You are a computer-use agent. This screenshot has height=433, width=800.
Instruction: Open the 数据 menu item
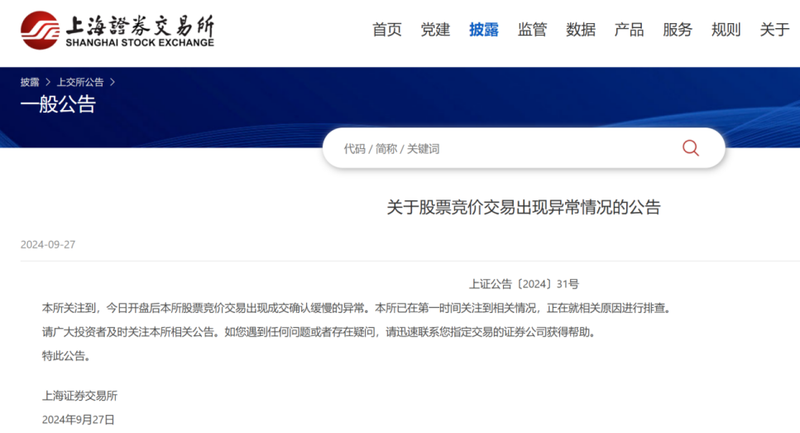point(581,30)
